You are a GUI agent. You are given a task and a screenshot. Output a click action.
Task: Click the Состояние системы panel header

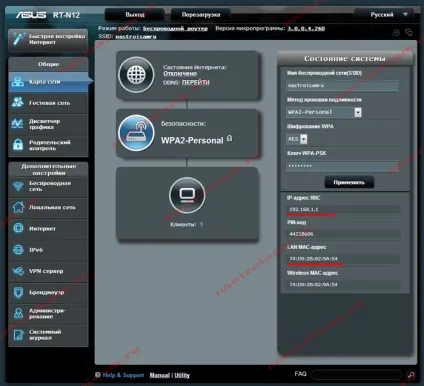pos(345,59)
